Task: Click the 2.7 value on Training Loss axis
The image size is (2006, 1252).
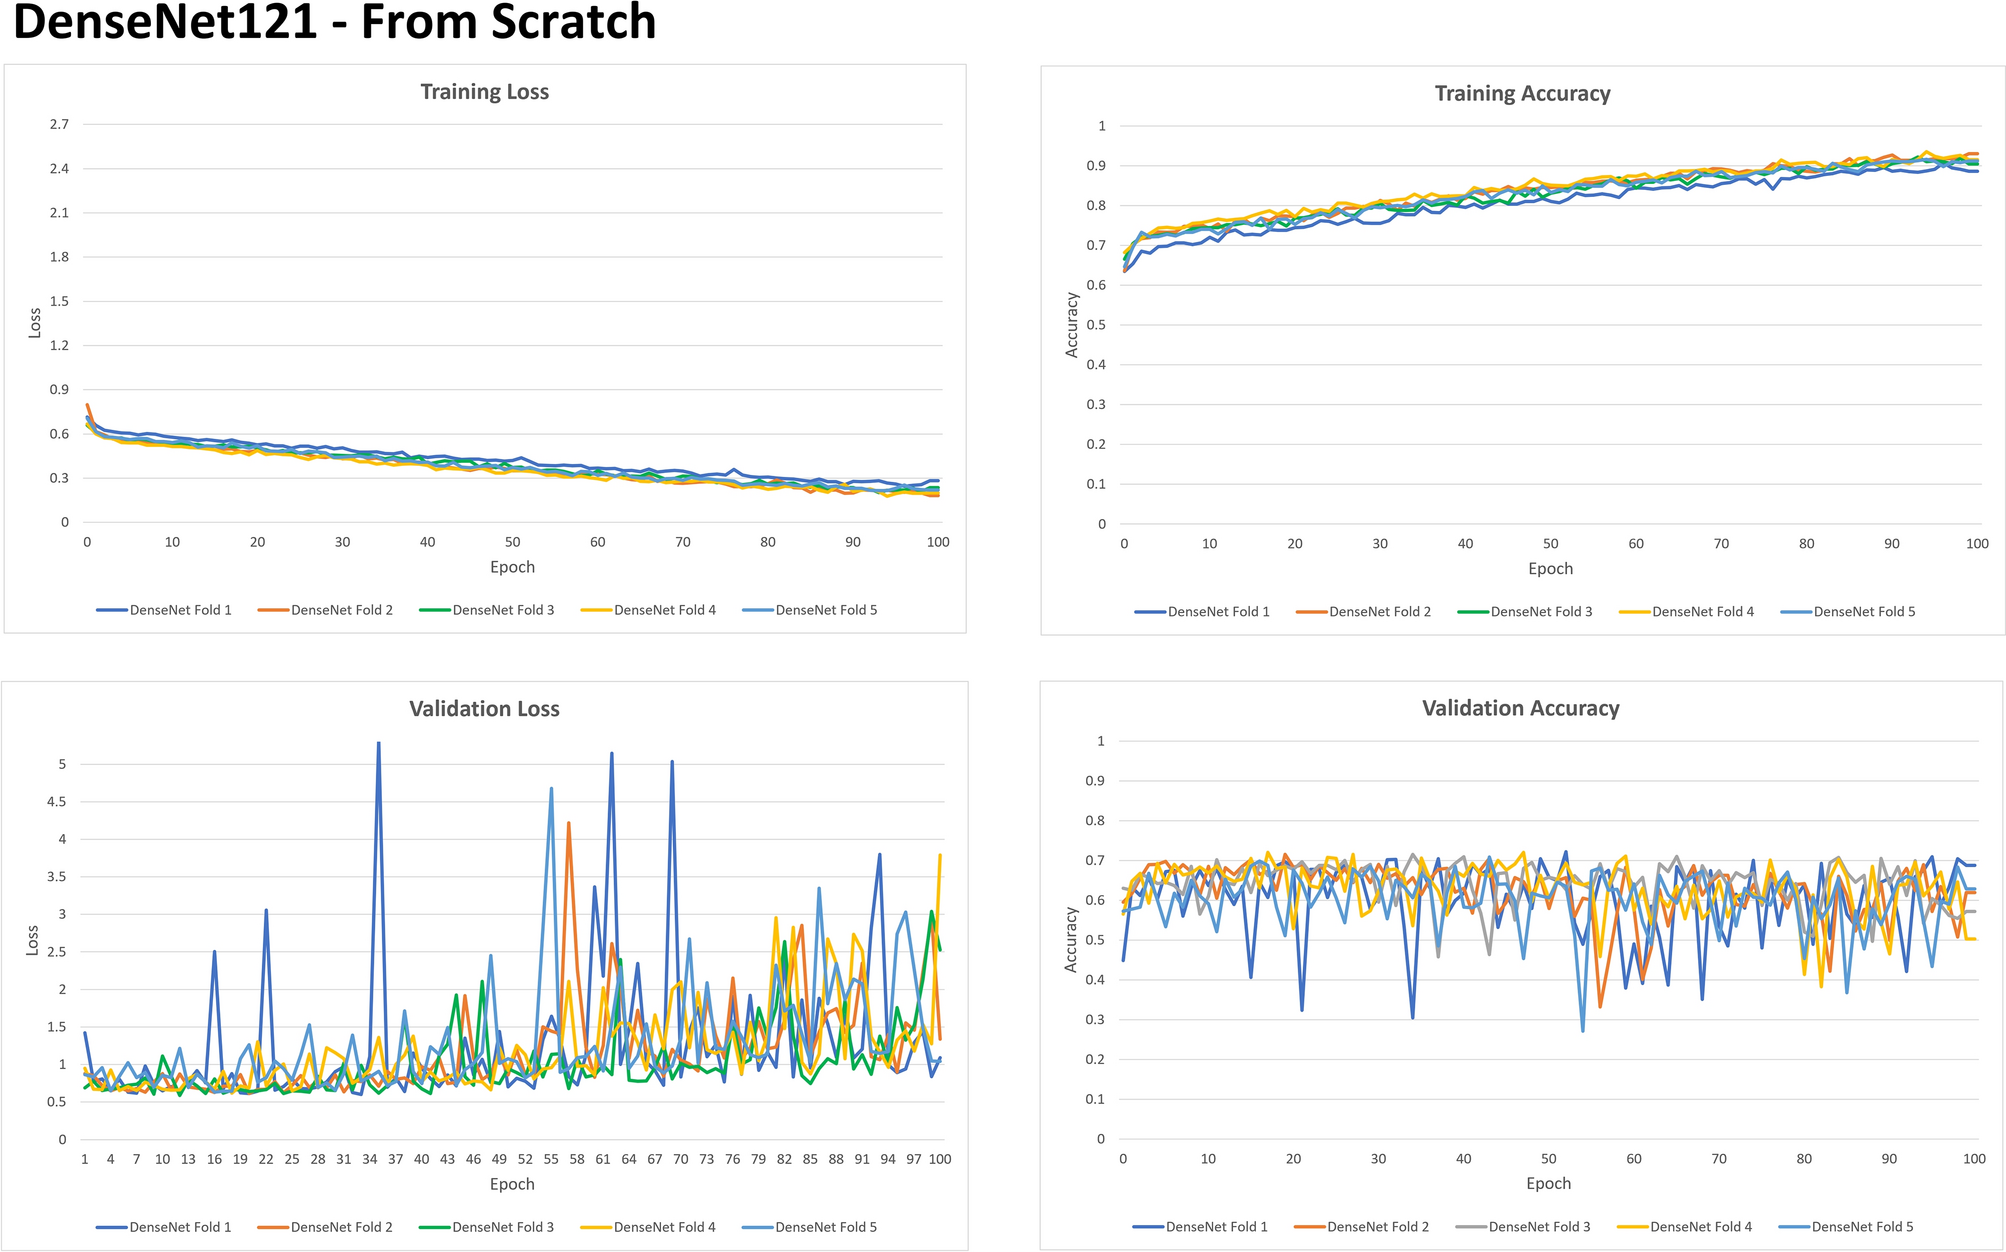Action: pos(59,124)
